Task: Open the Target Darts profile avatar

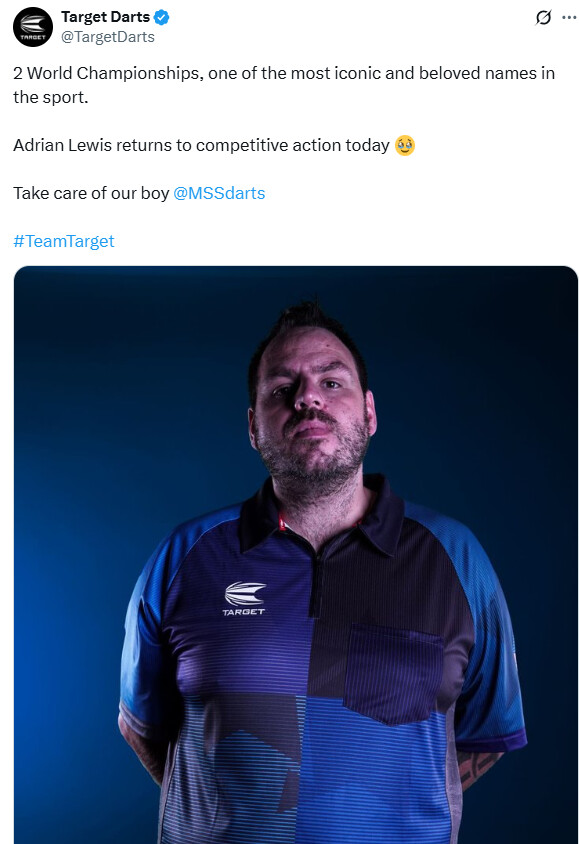Action: click(x=33, y=27)
